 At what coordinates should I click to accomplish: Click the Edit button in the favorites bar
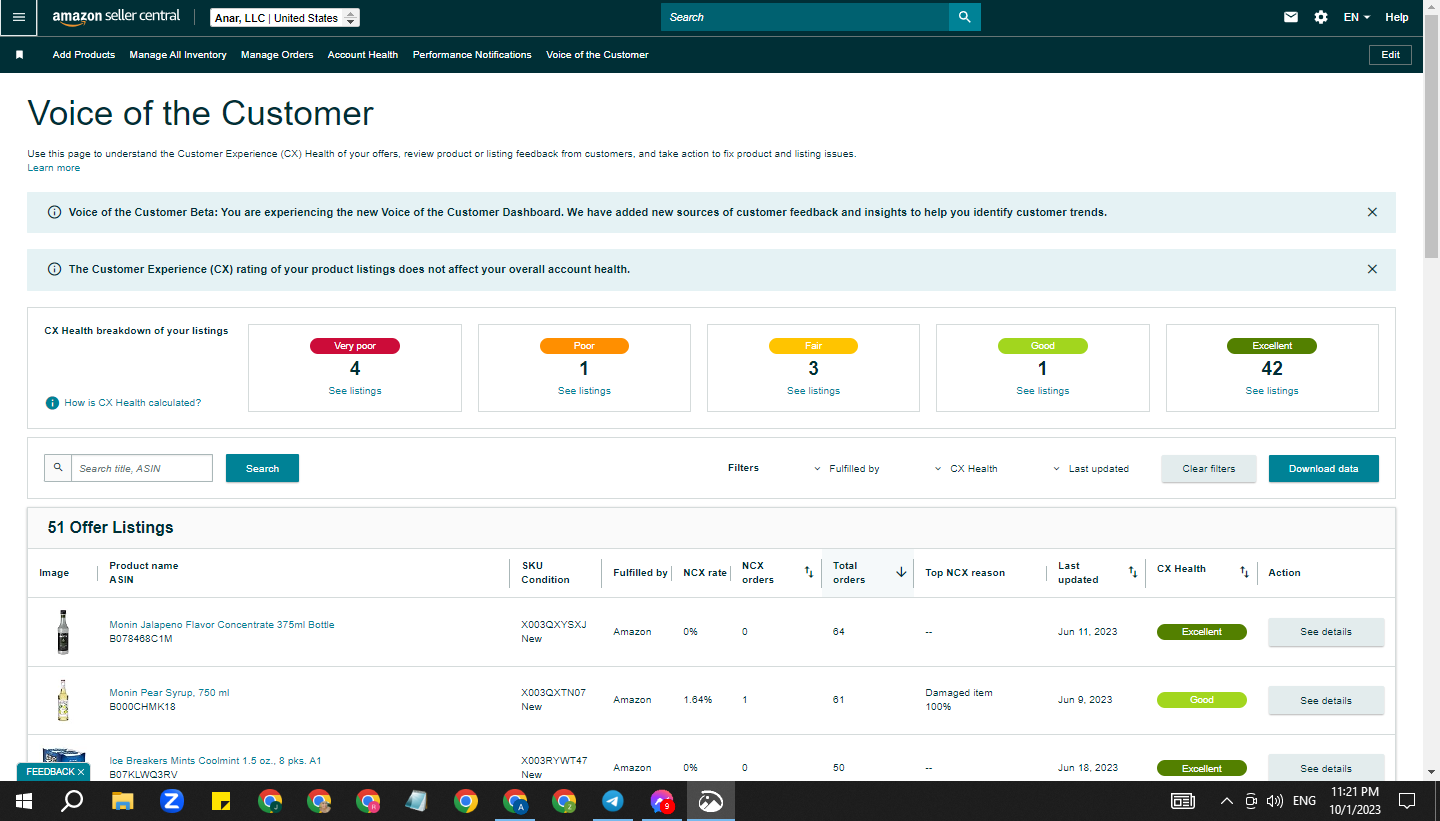[x=1390, y=55]
